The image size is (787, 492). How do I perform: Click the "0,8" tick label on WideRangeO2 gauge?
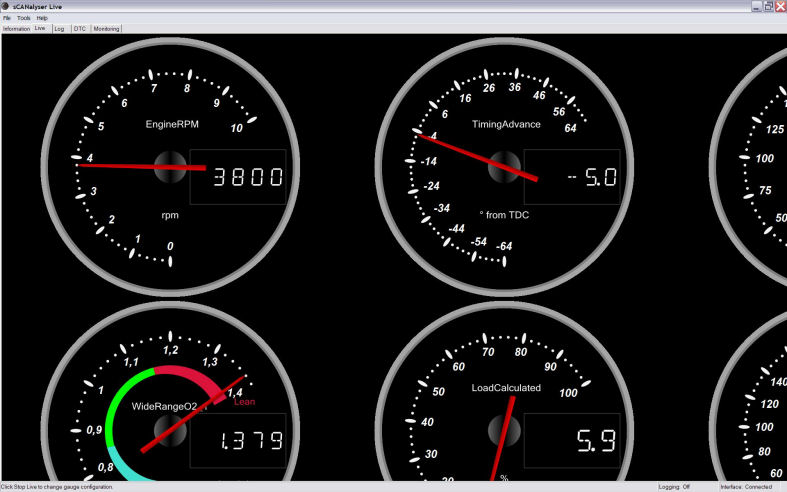click(105, 467)
